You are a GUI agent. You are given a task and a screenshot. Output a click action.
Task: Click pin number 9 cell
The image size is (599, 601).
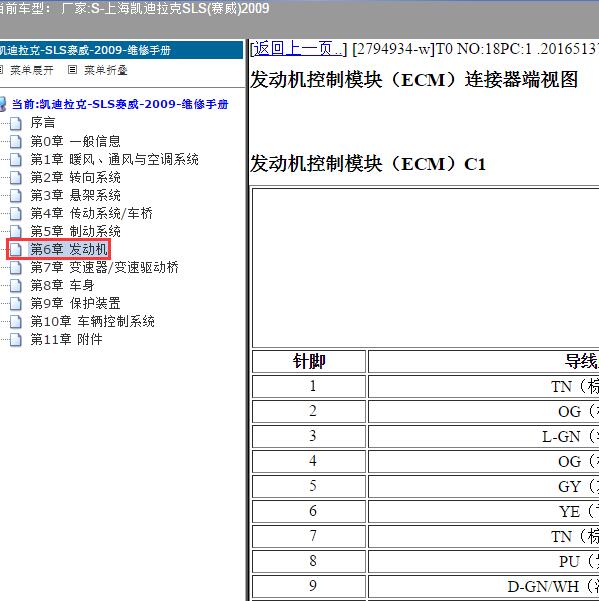tap(309, 586)
